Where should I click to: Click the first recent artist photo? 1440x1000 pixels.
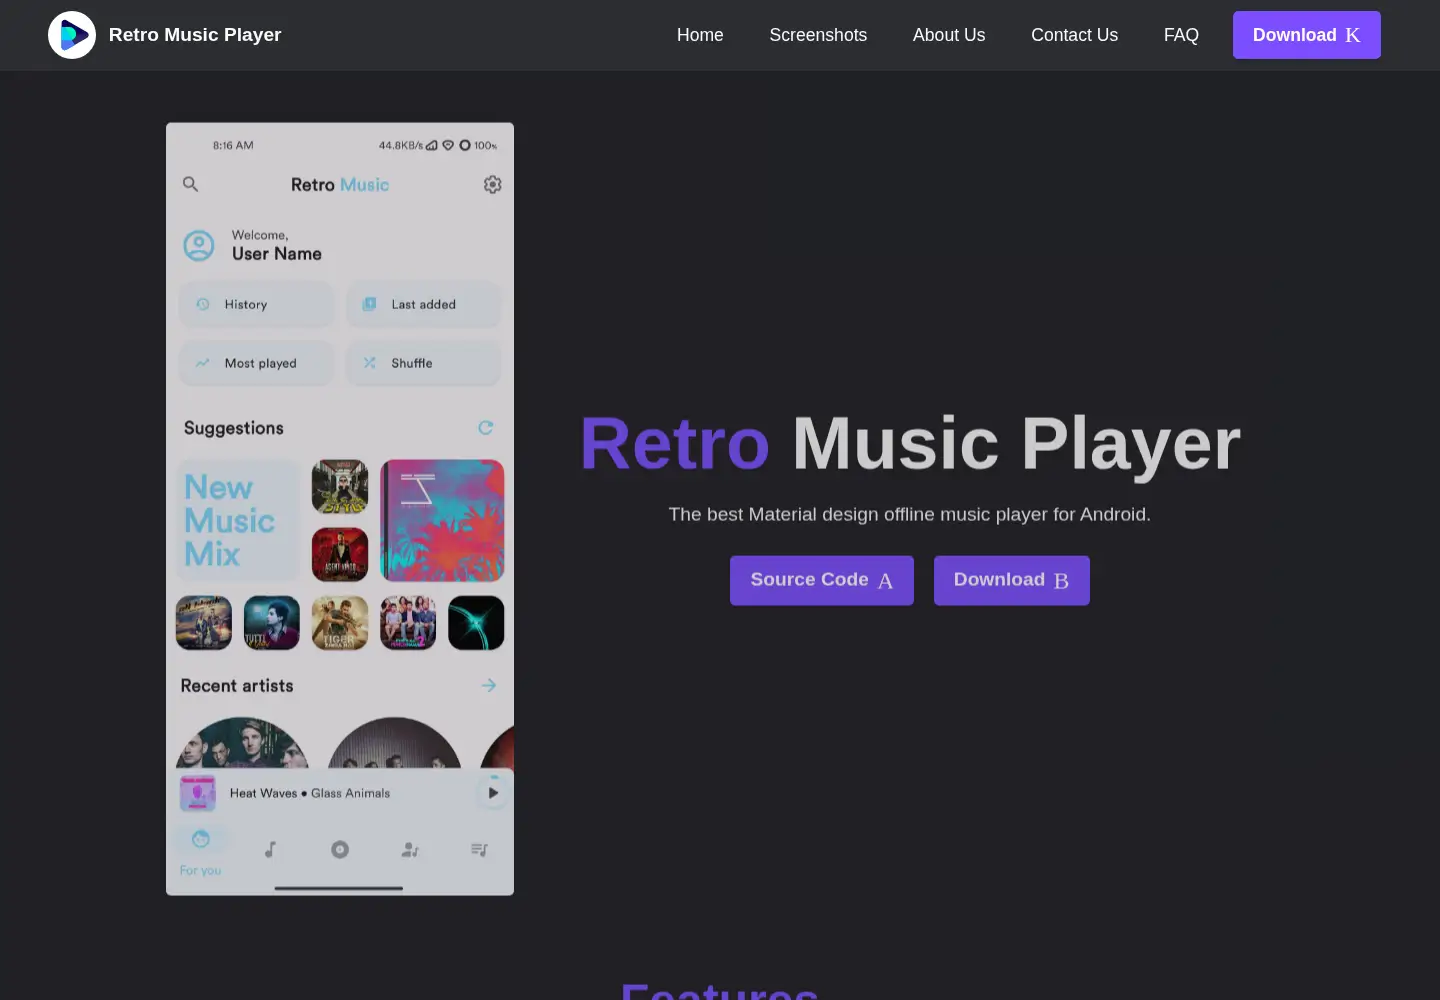click(242, 743)
